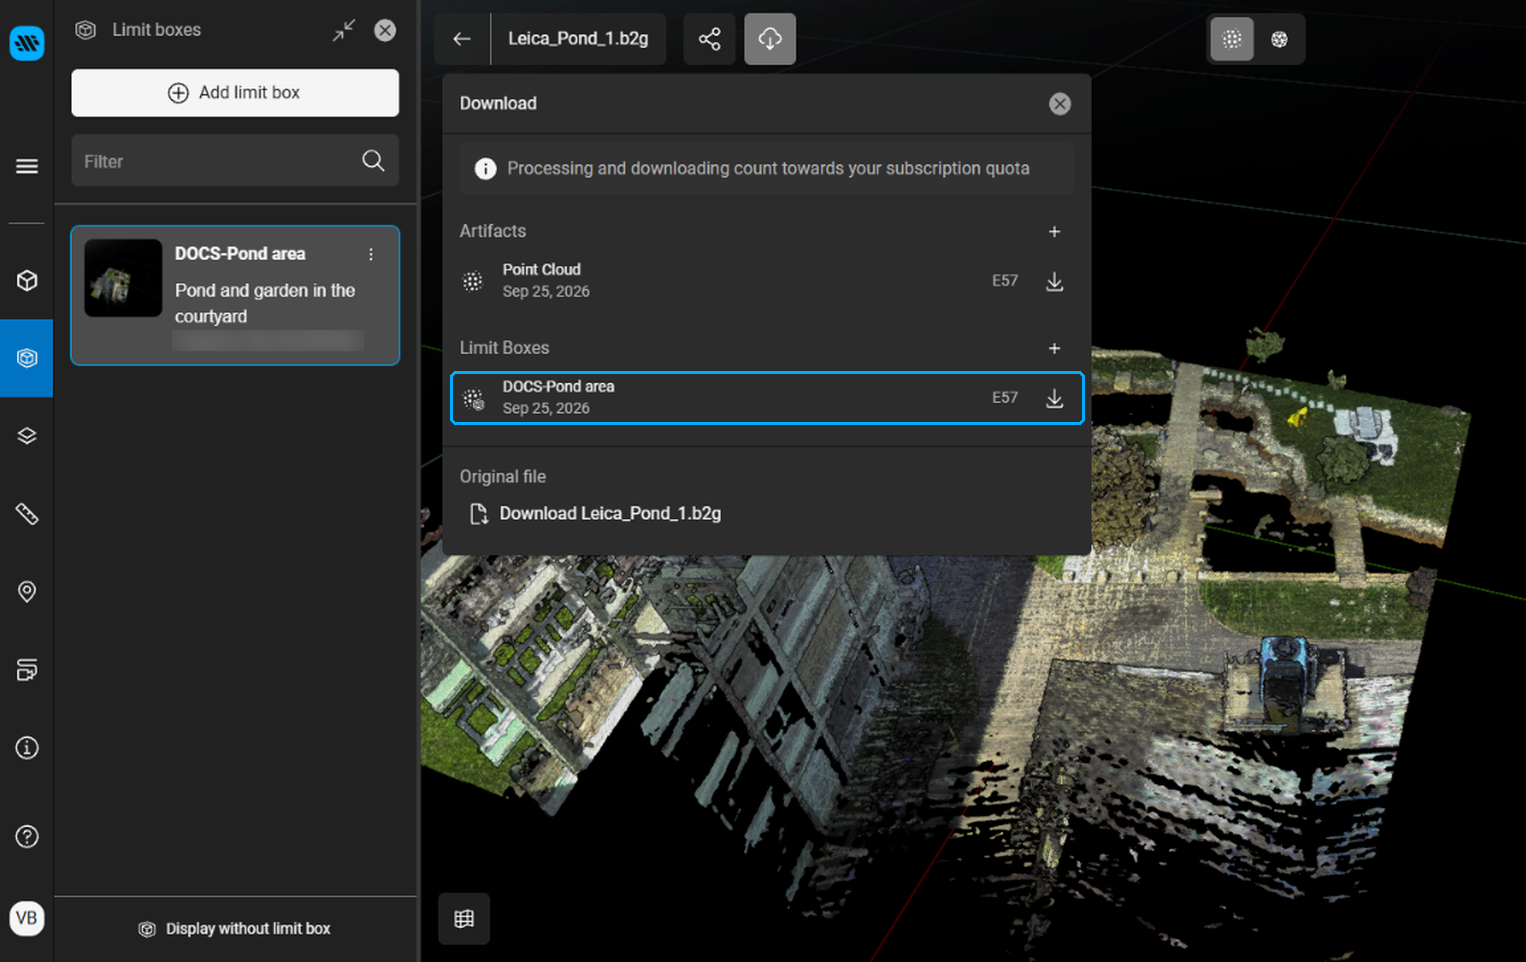Click the Original file section heading
The image size is (1526, 962).
[x=503, y=477]
